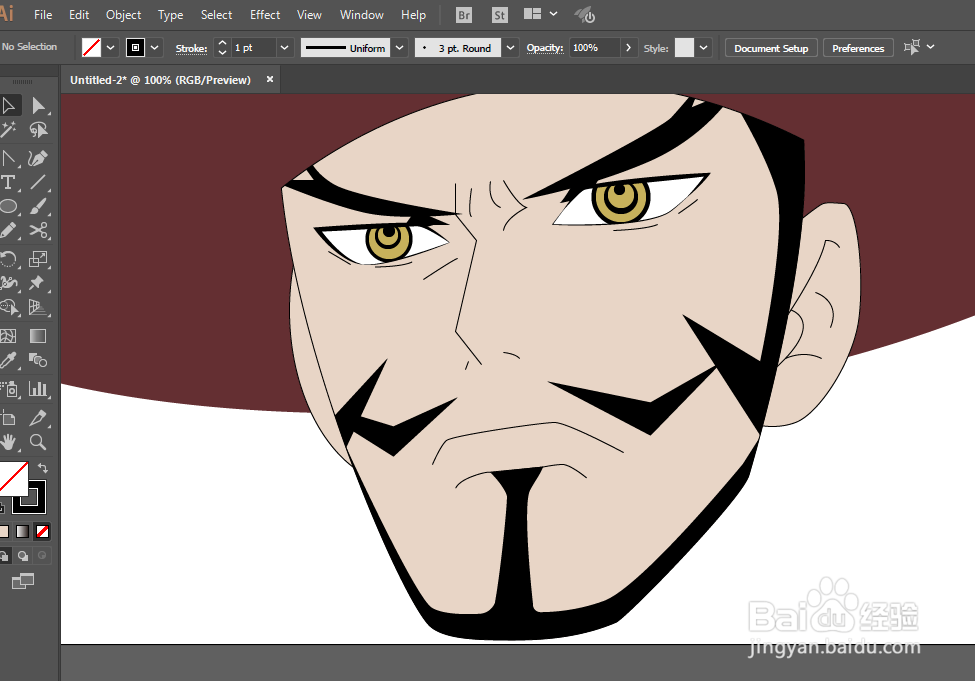Click the Stroke label link
Screen dimensions: 975x681
191,49
